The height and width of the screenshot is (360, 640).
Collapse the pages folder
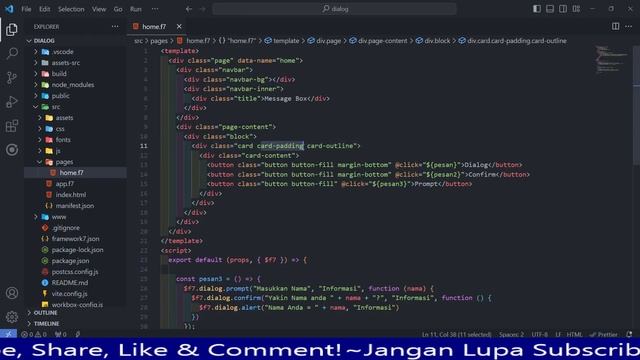75,162
